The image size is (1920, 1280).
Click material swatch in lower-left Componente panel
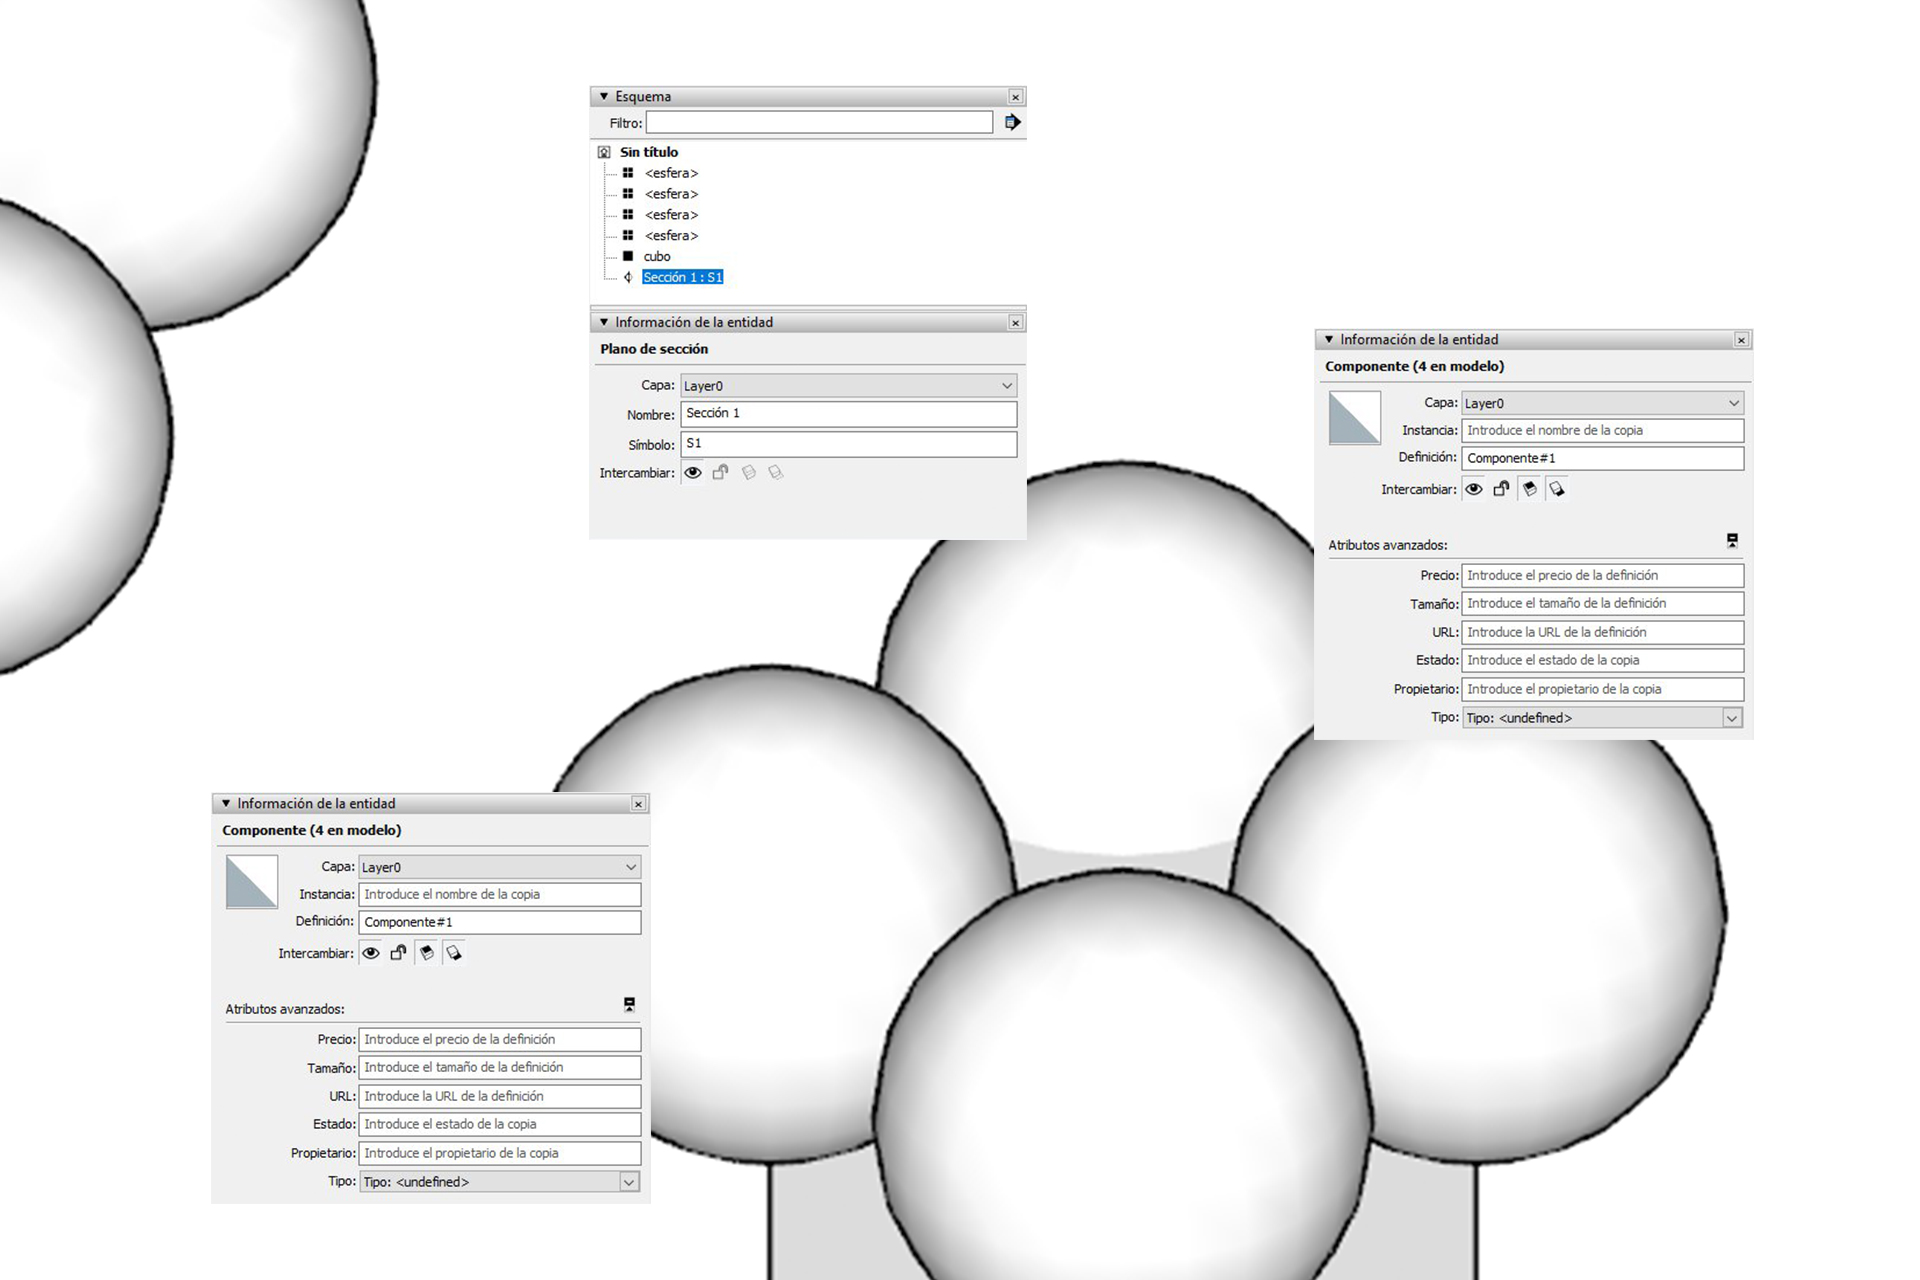tap(251, 882)
